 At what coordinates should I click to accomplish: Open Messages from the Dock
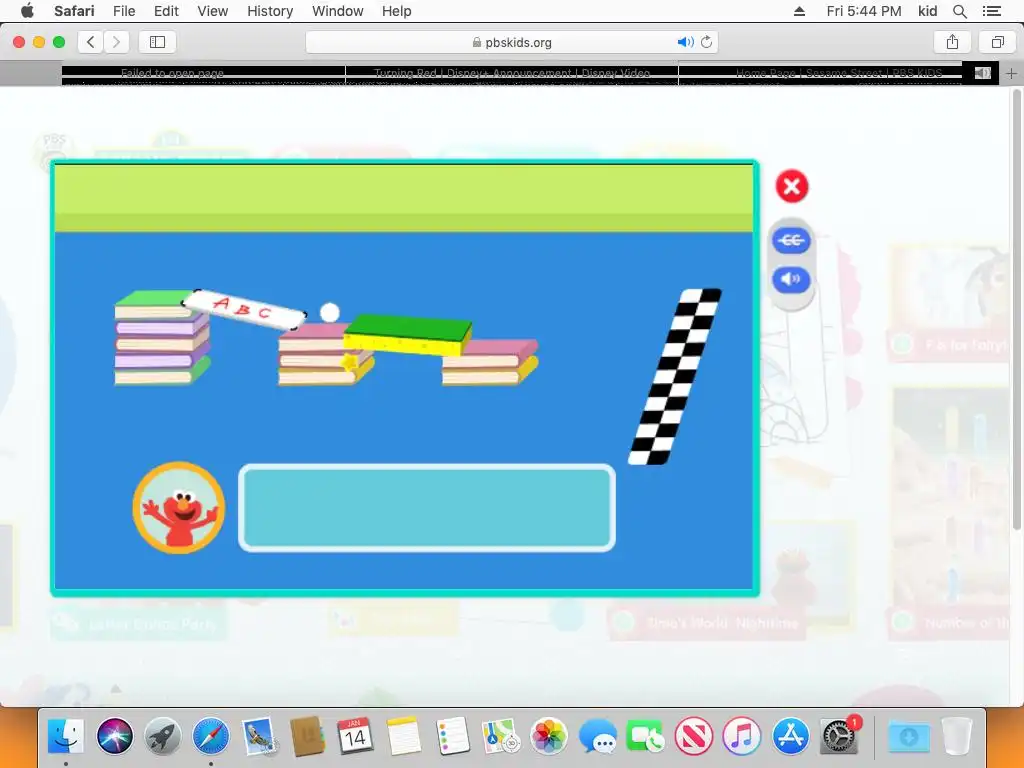click(x=597, y=737)
